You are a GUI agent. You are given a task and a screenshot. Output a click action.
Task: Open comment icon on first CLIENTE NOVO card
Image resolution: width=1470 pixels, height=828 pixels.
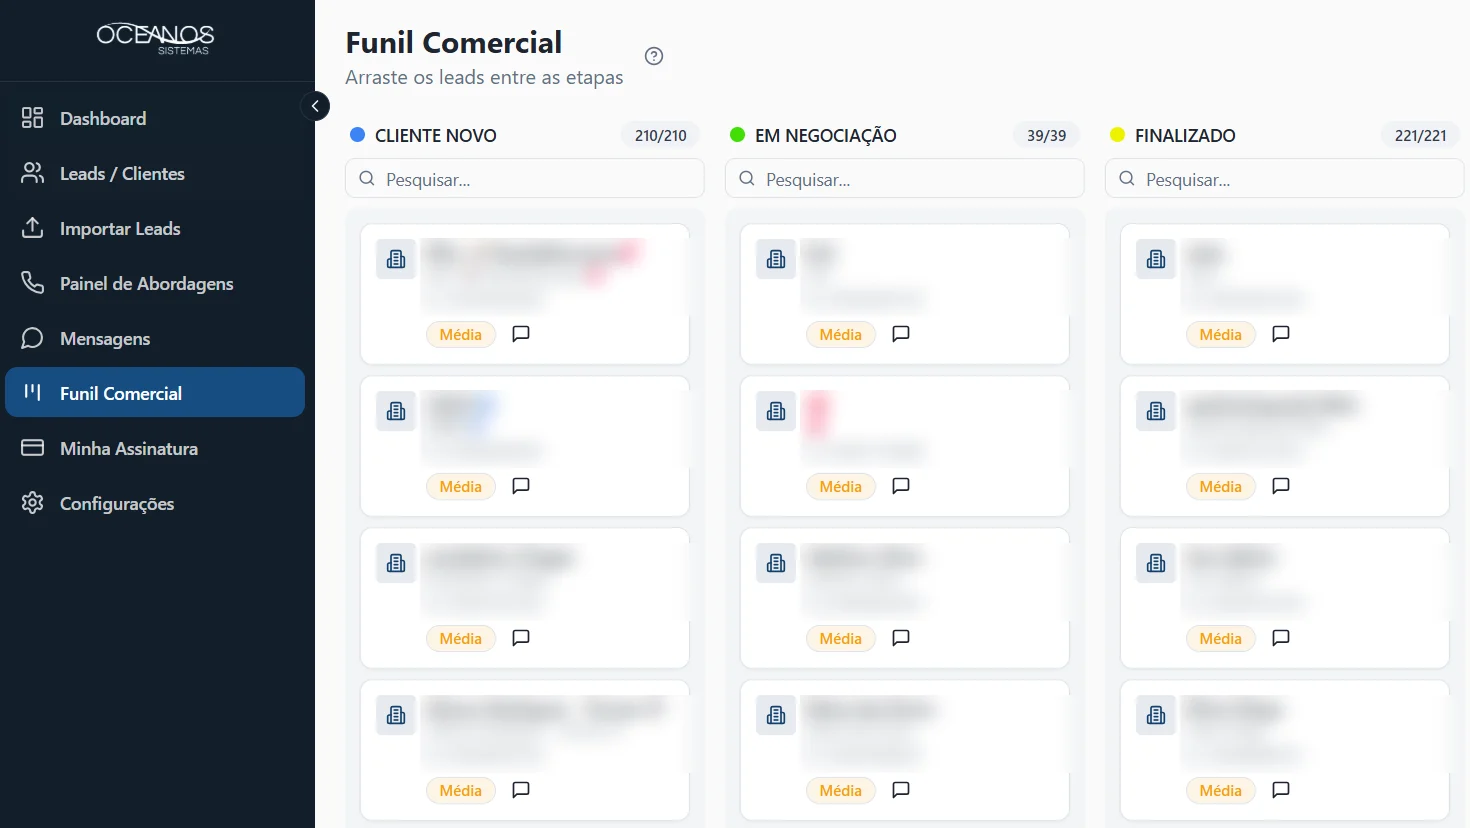[x=521, y=334]
